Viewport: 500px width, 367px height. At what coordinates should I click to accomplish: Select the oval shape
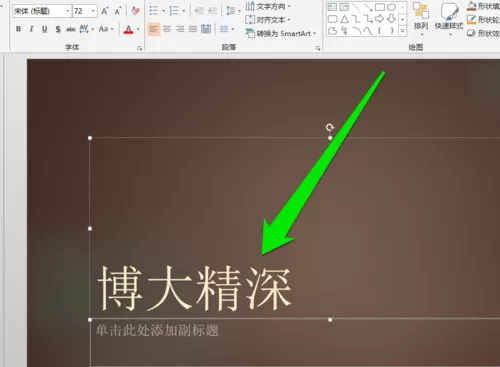[x=392, y=7]
